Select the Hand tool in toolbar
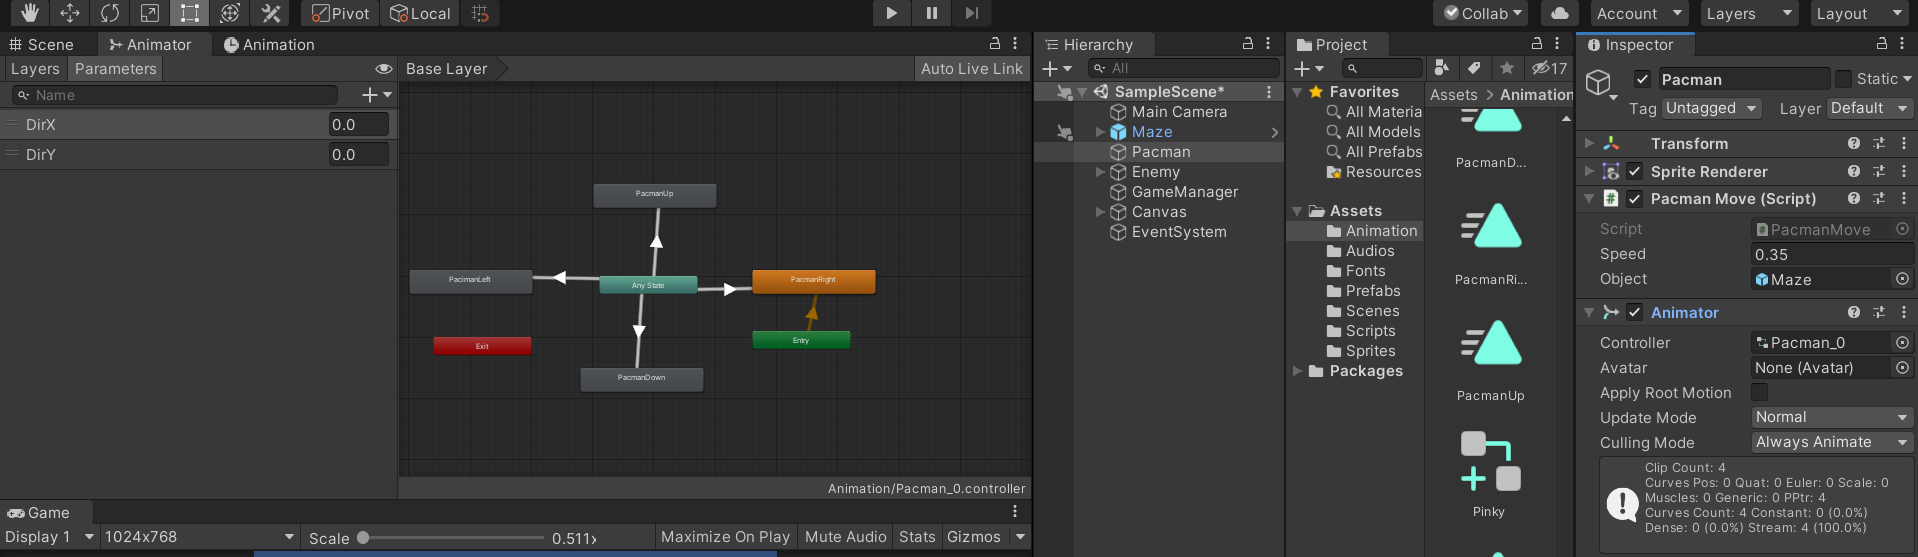Viewport: 1918px width, 557px height. pos(29,13)
